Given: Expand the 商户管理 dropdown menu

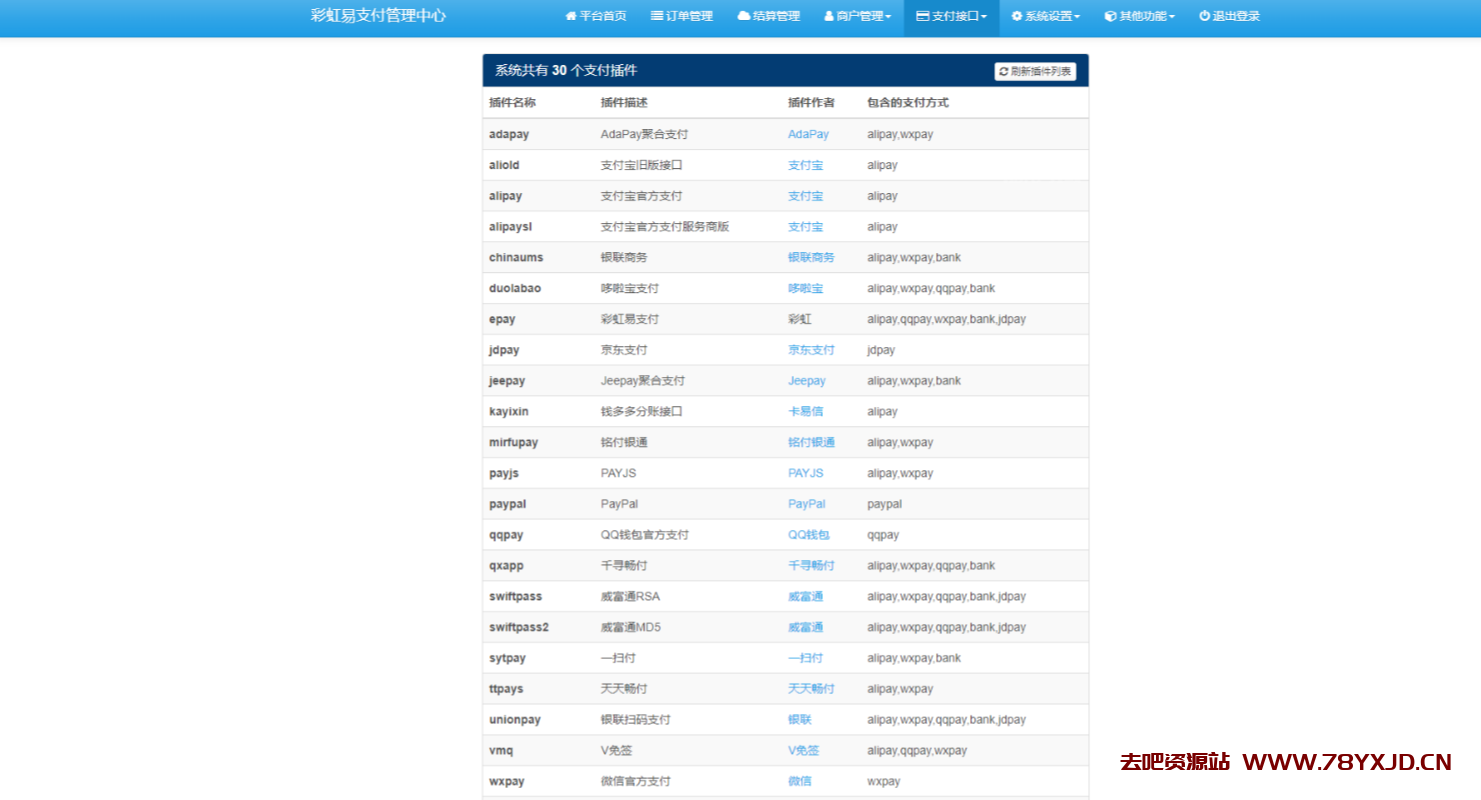Looking at the screenshot, I should point(857,17).
